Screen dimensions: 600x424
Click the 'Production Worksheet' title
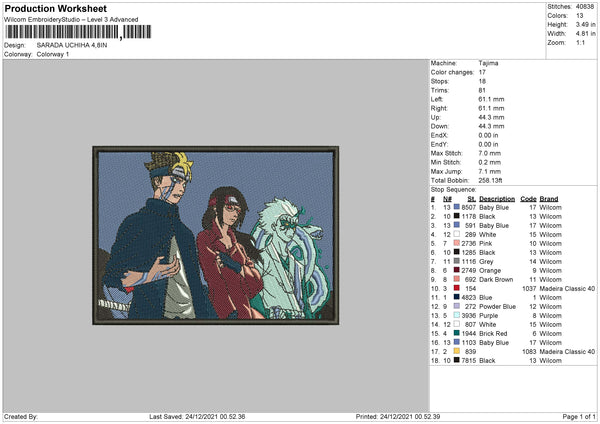coord(55,8)
